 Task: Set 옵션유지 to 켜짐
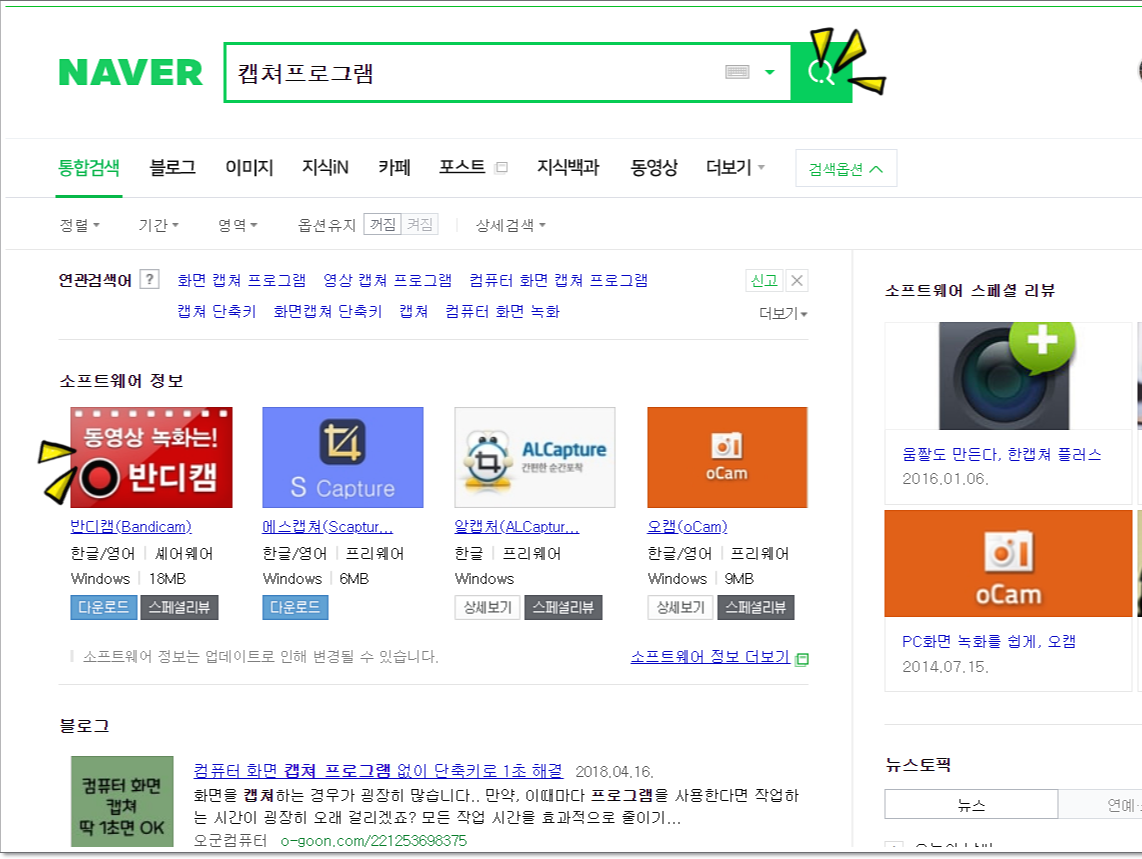420,224
